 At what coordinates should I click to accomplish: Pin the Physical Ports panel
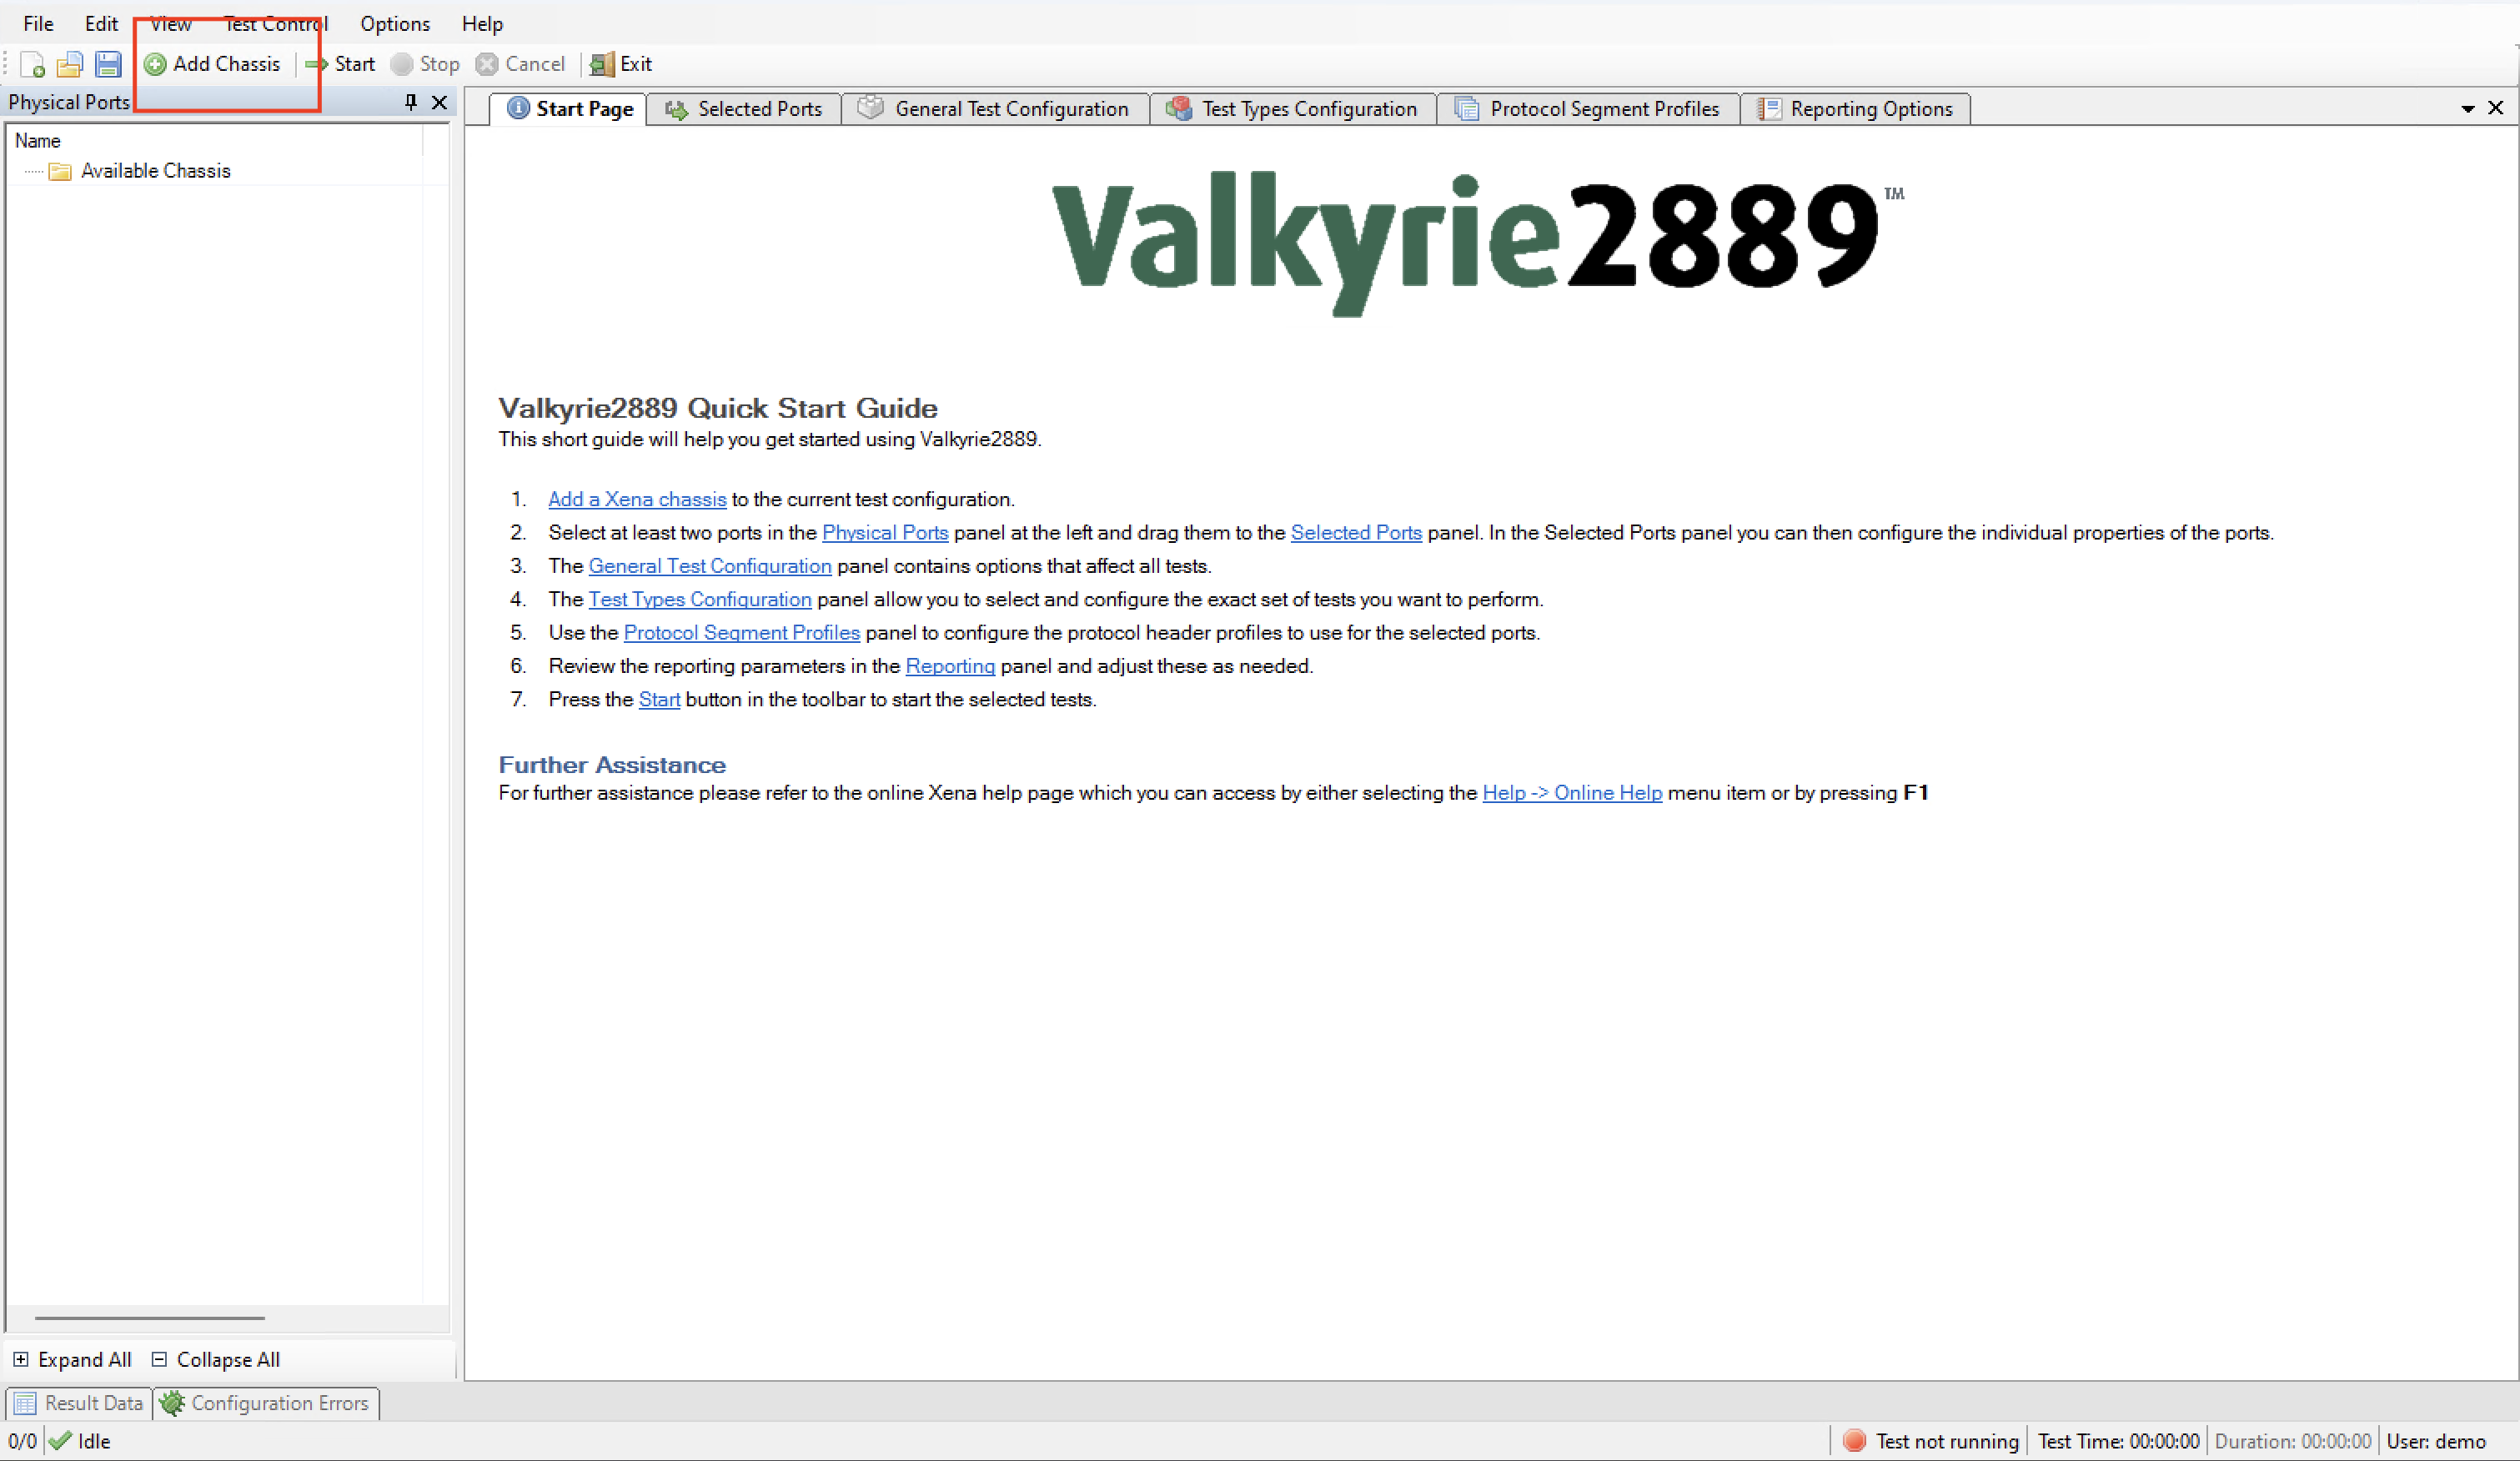coord(410,102)
